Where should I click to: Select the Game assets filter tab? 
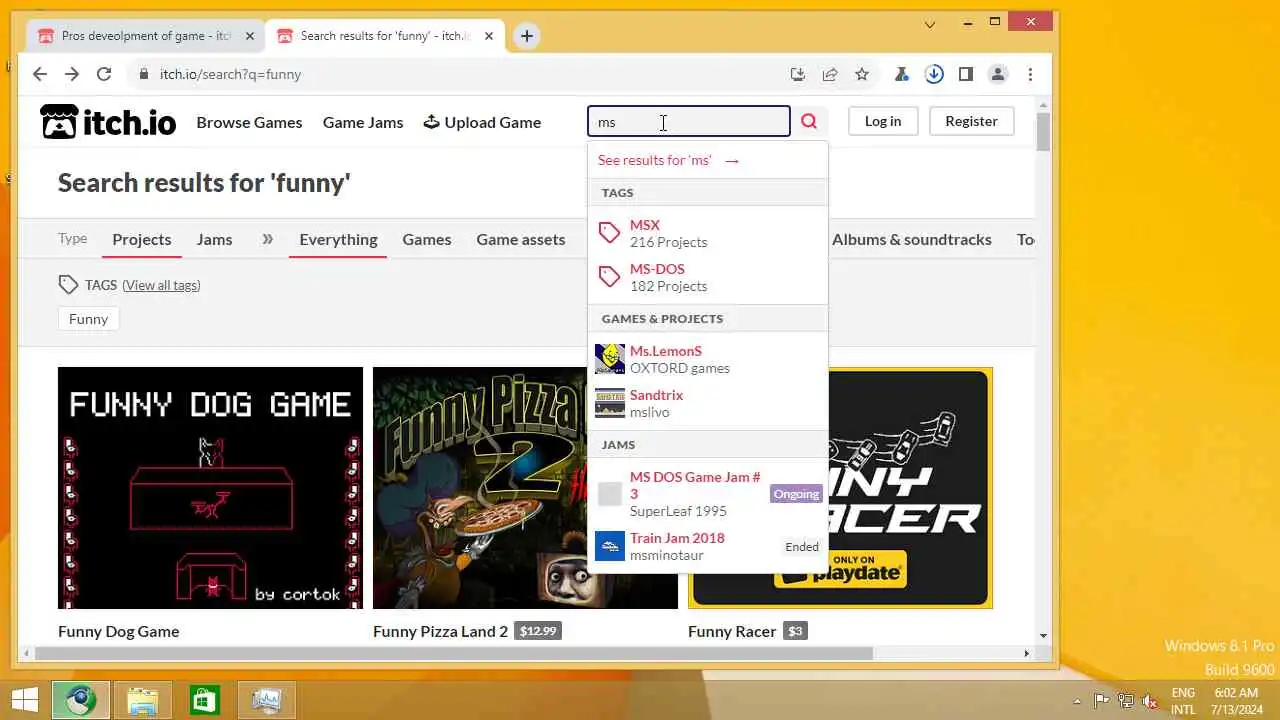click(x=521, y=239)
